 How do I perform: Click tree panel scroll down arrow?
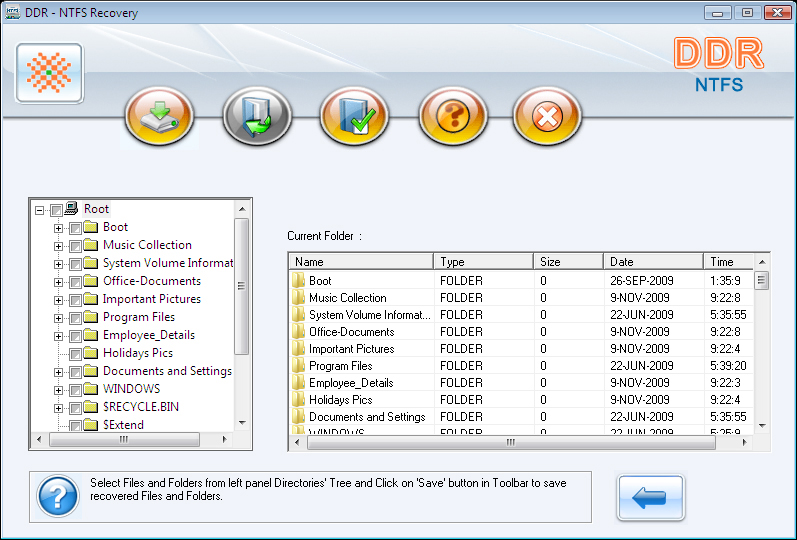coord(242,423)
